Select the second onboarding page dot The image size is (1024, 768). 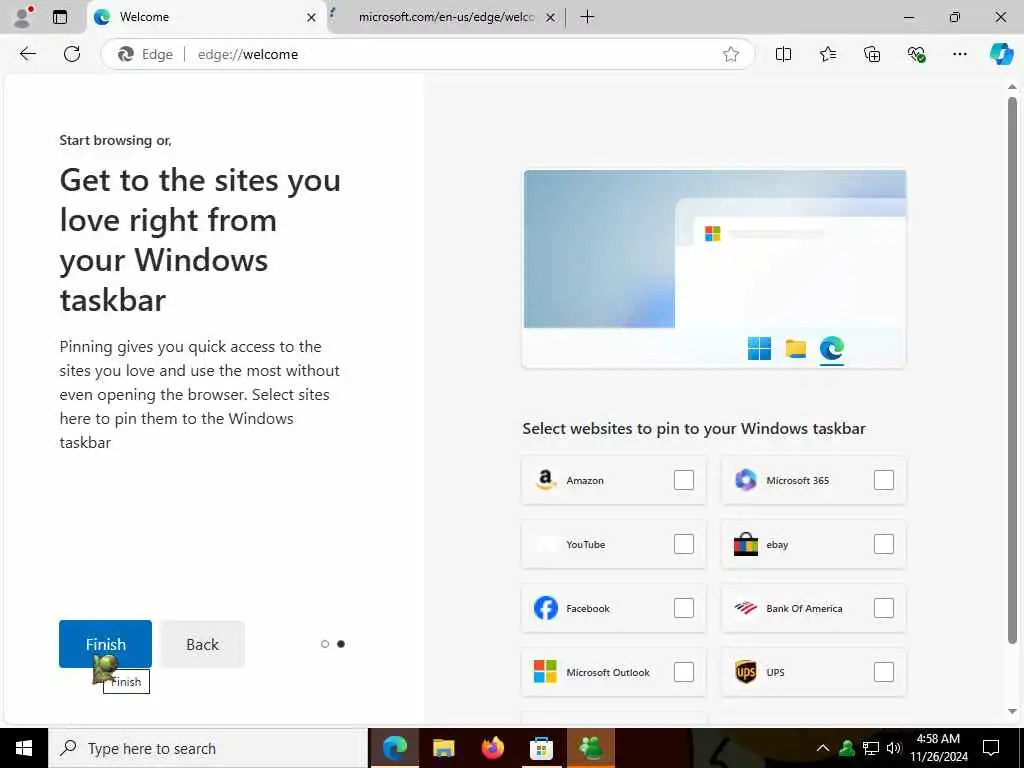click(x=341, y=644)
